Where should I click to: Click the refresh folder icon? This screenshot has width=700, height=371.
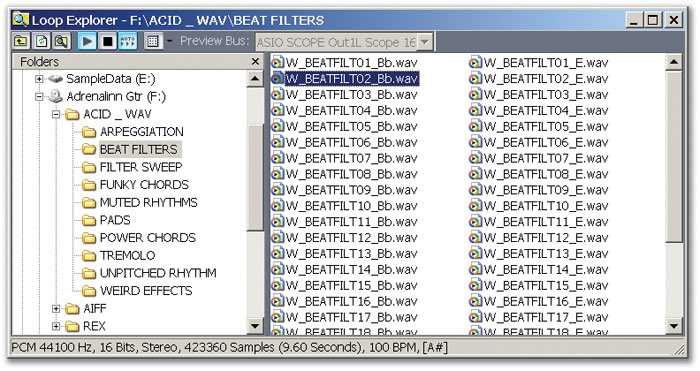pyautogui.click(x=42, y=42)
